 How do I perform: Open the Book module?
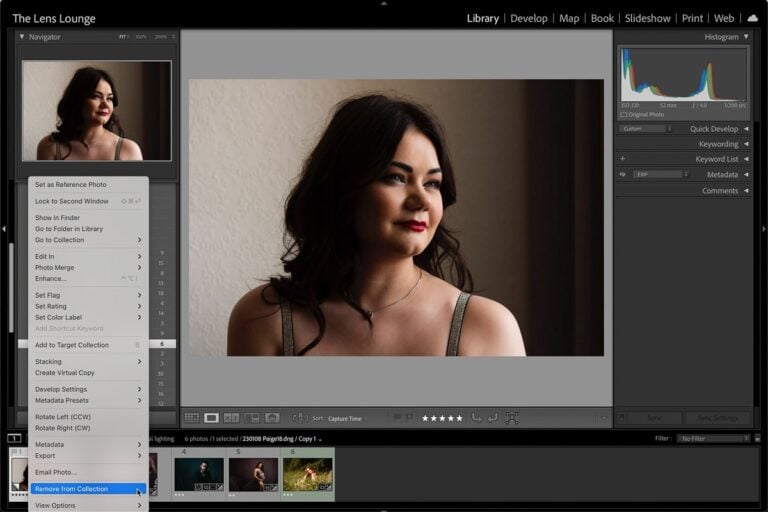click(602, 19)
